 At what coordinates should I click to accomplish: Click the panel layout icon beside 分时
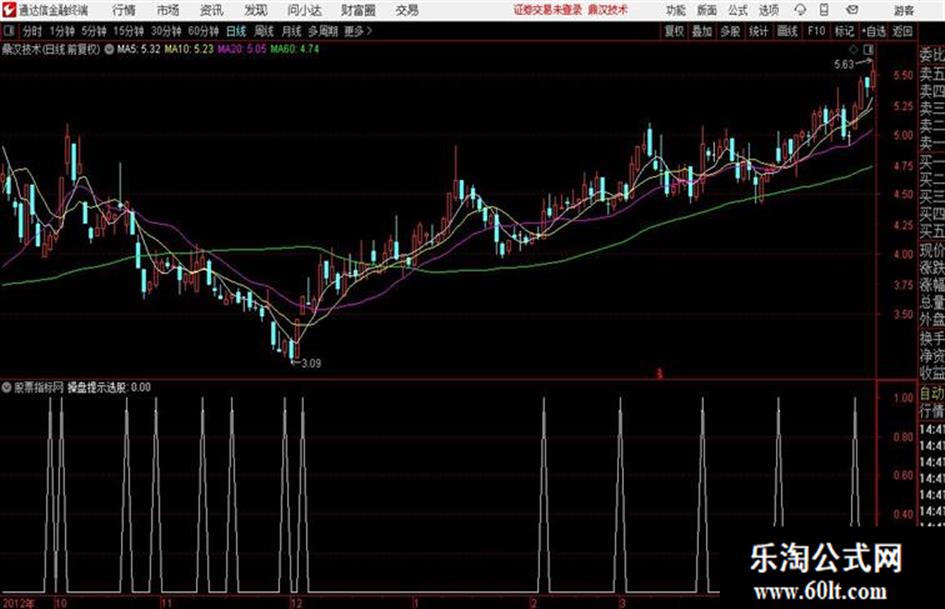pos(8,31)
